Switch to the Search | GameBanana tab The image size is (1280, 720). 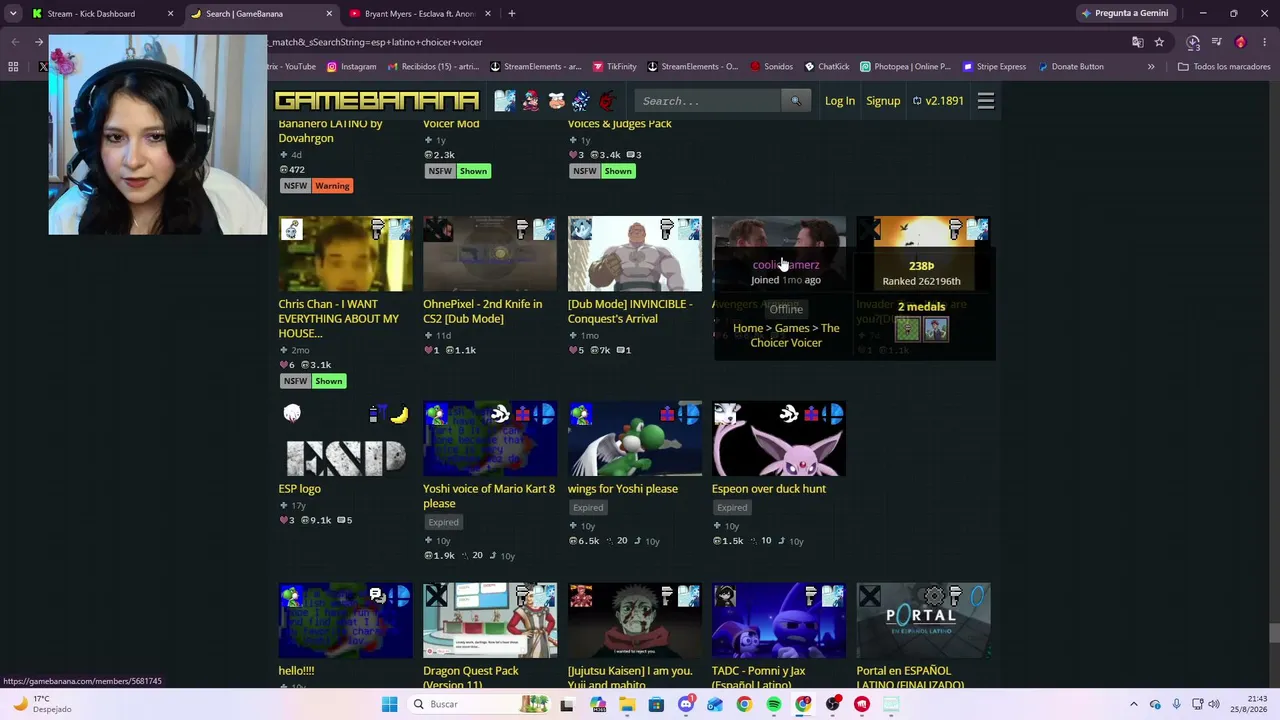tap(259, 14)
